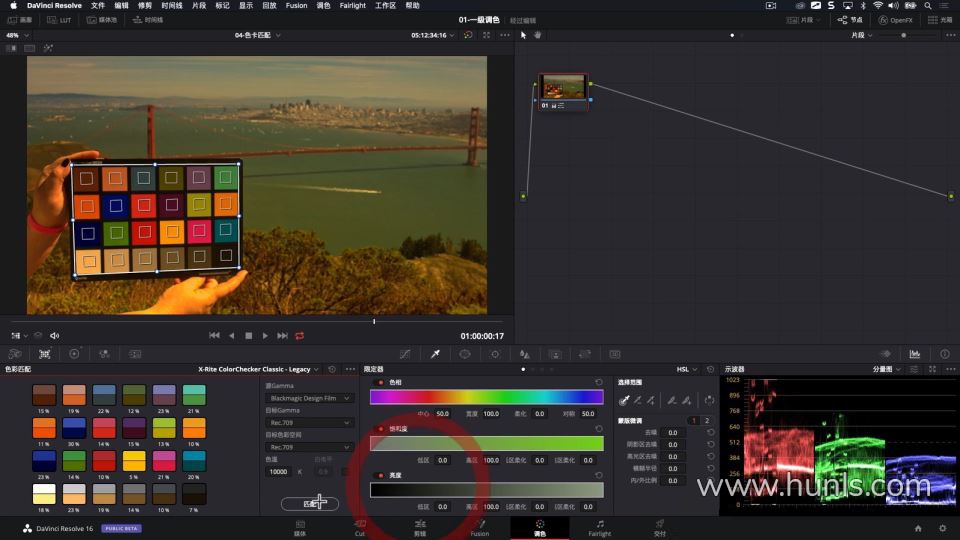The height and width of the screenshot is (540, 960).
Task: Click the OpenFX button in top toolbar
Action: coord(895,20)
